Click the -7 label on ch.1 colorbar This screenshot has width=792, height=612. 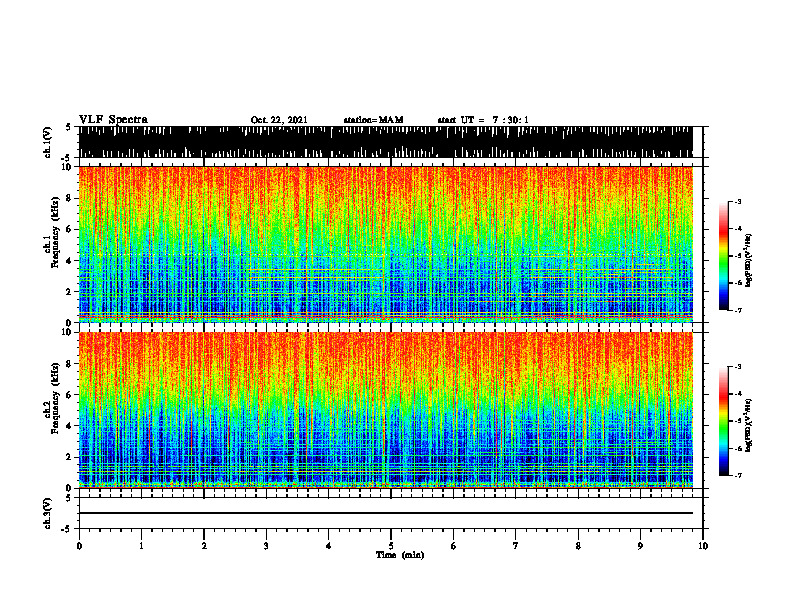point(737,310)
